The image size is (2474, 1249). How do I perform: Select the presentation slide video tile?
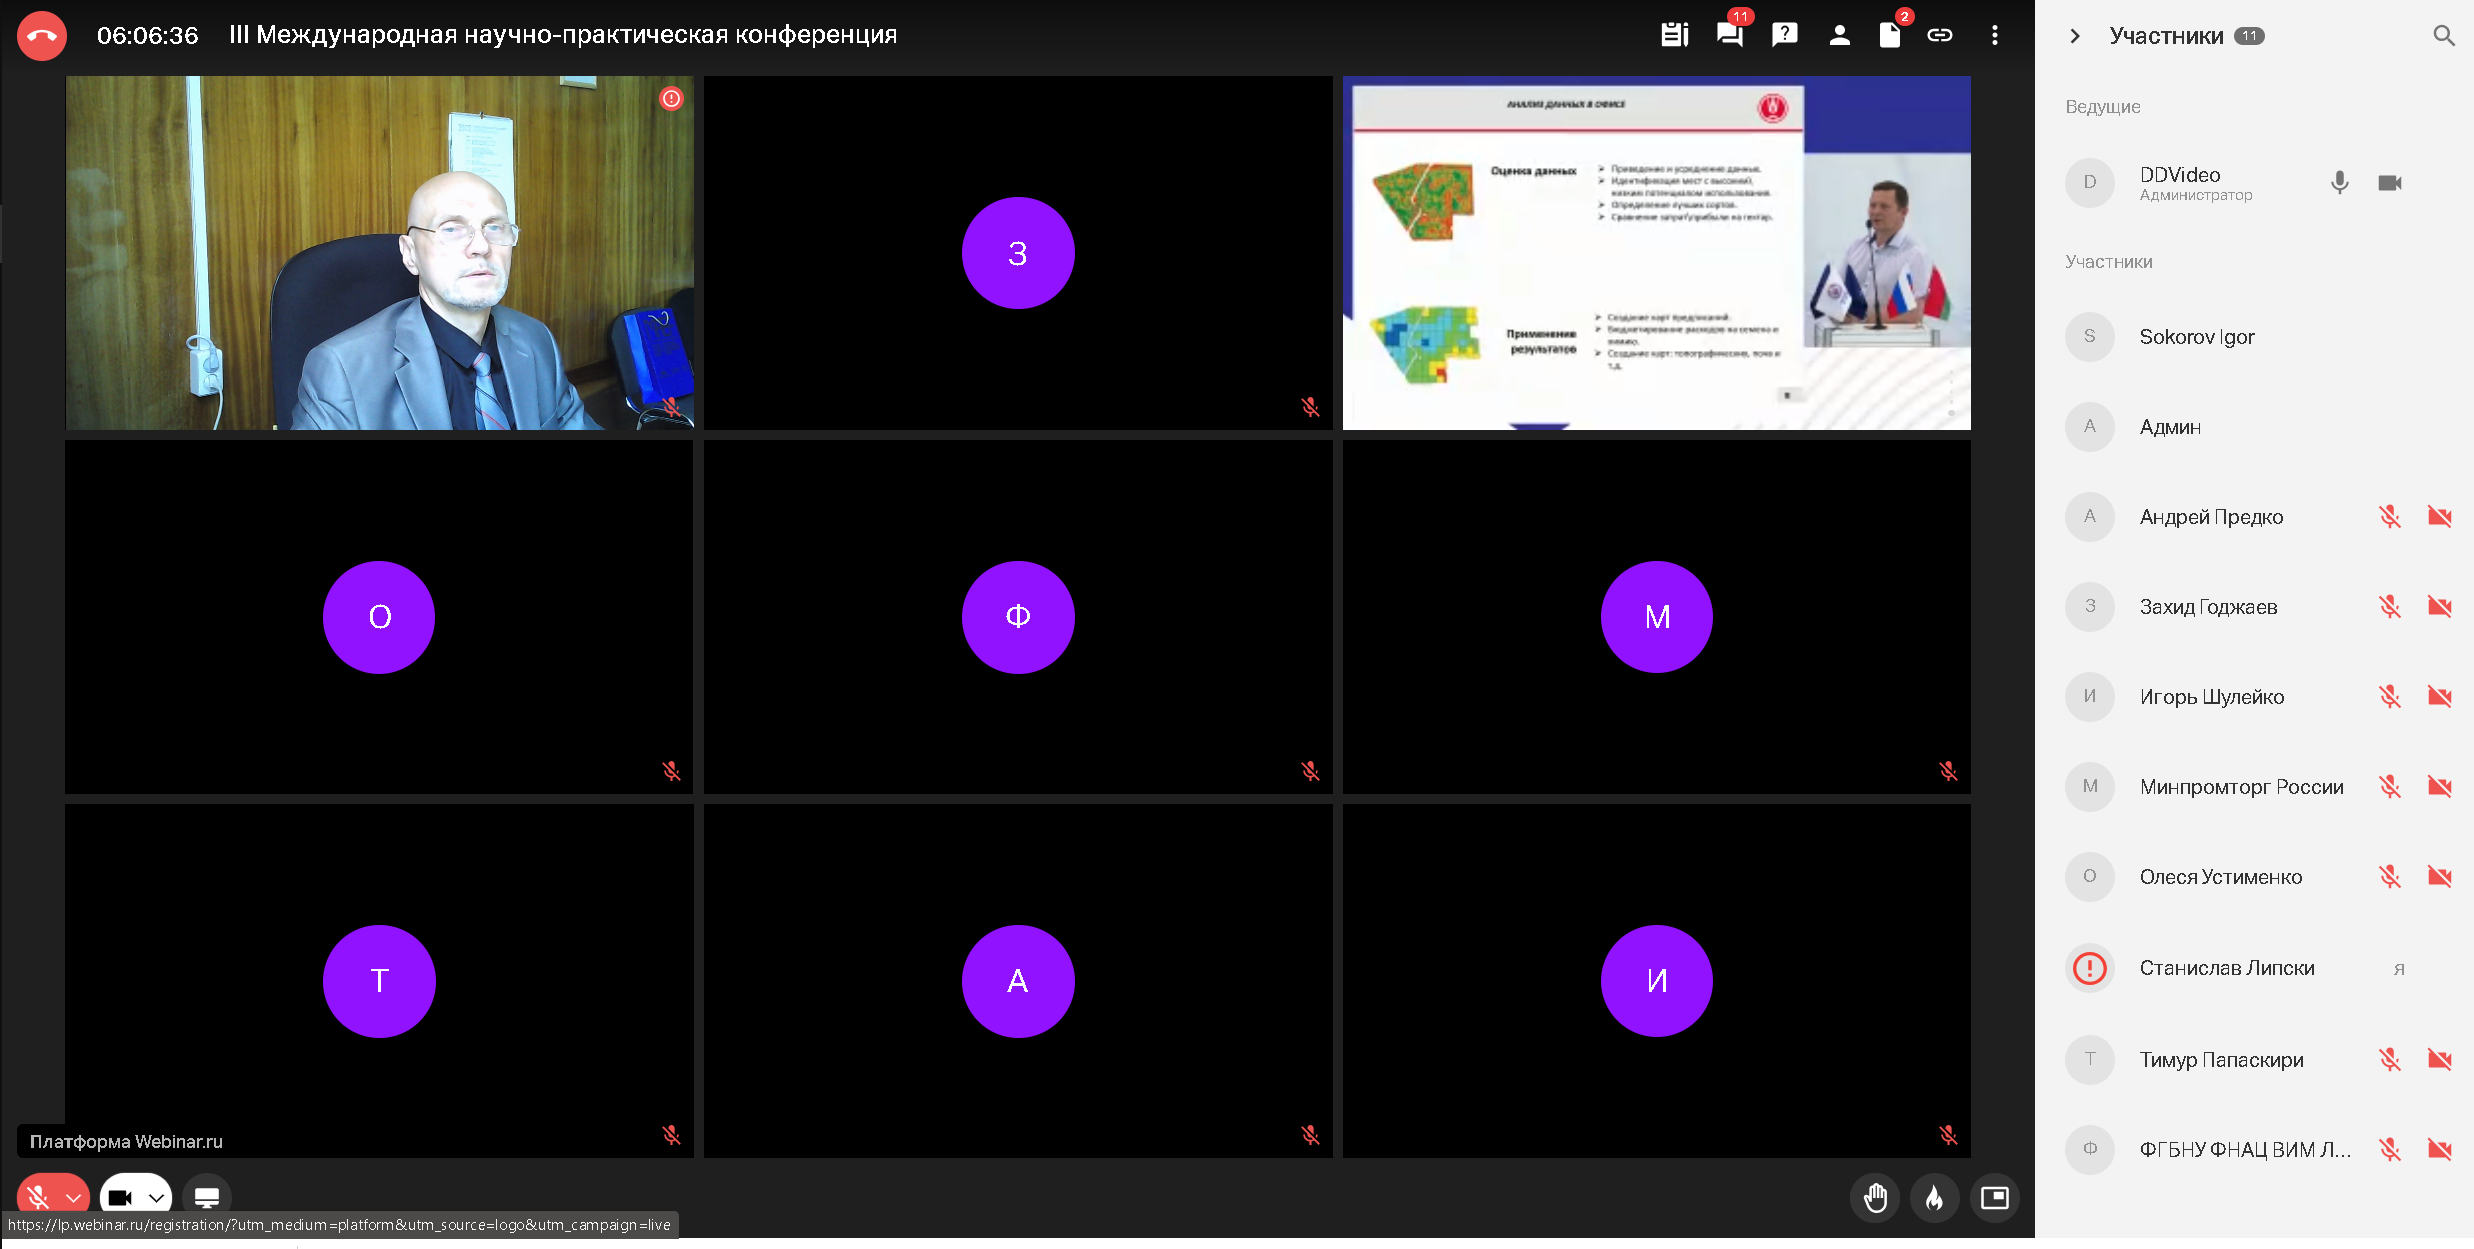tap(1657, 253)
